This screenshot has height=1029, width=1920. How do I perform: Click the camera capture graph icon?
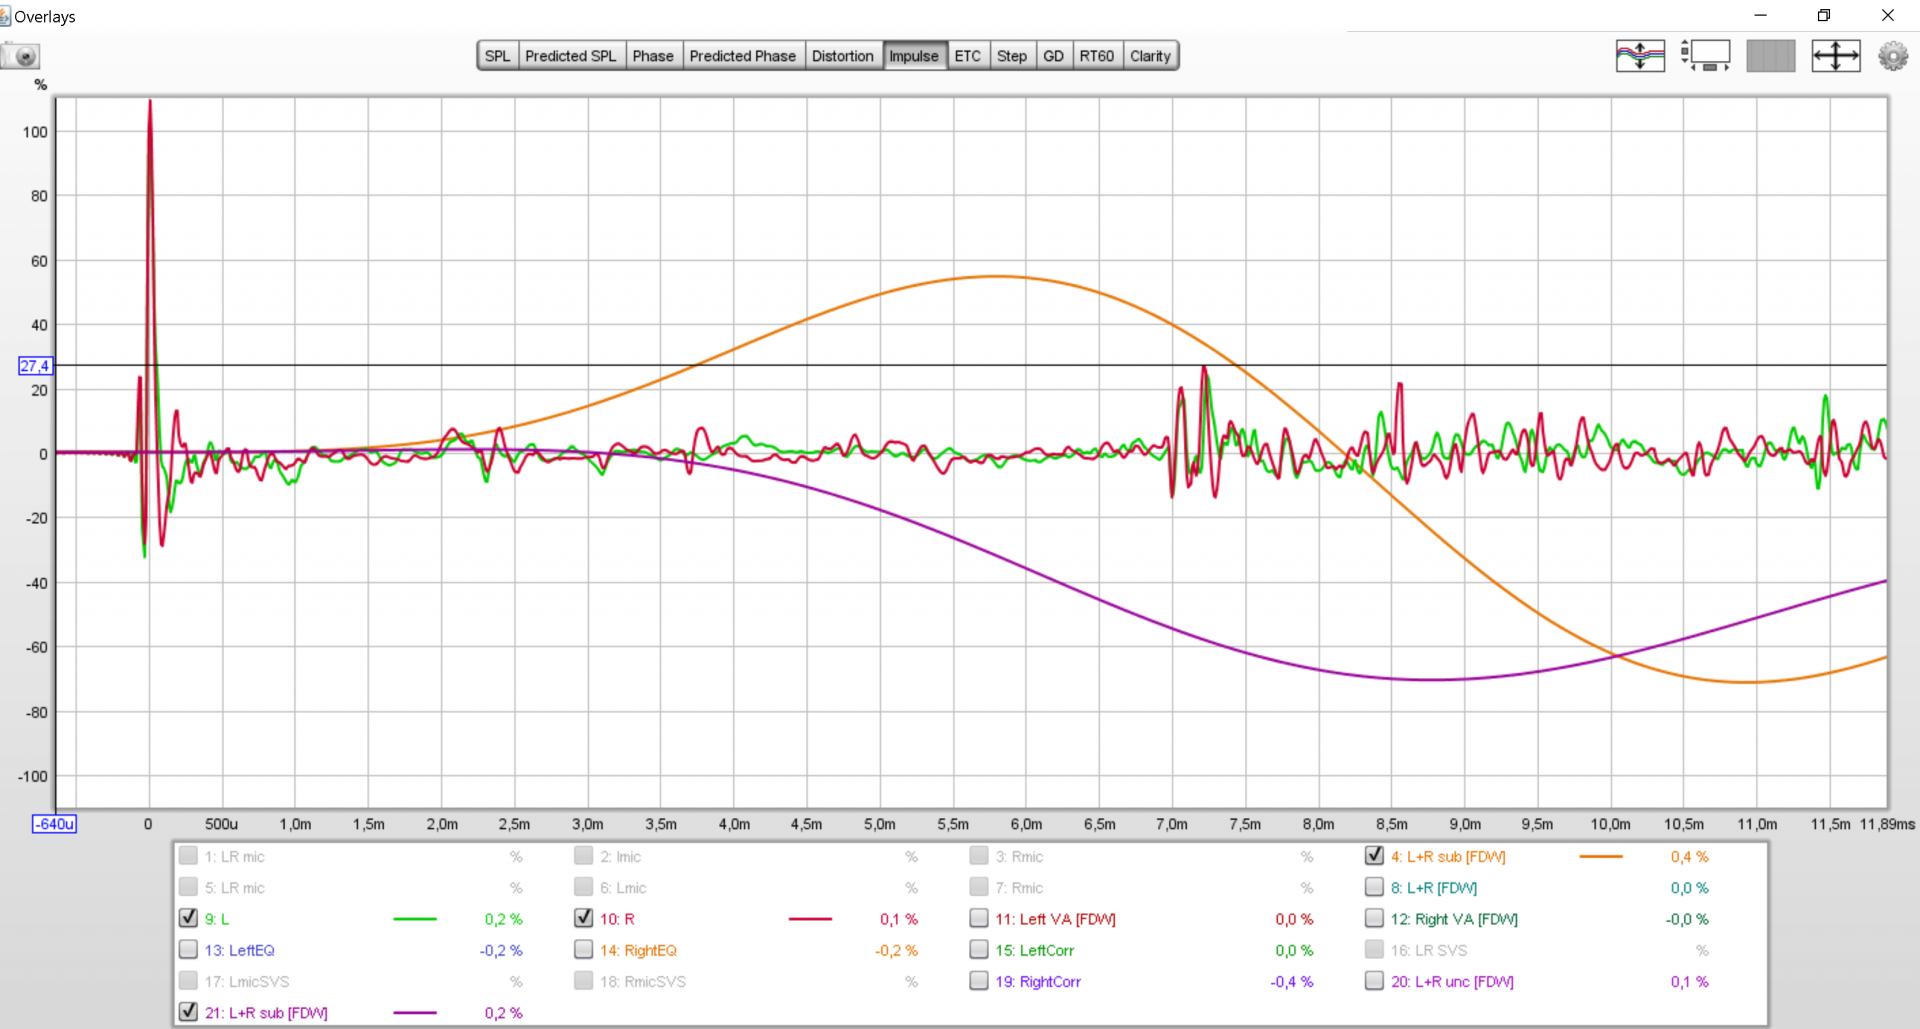21,56
